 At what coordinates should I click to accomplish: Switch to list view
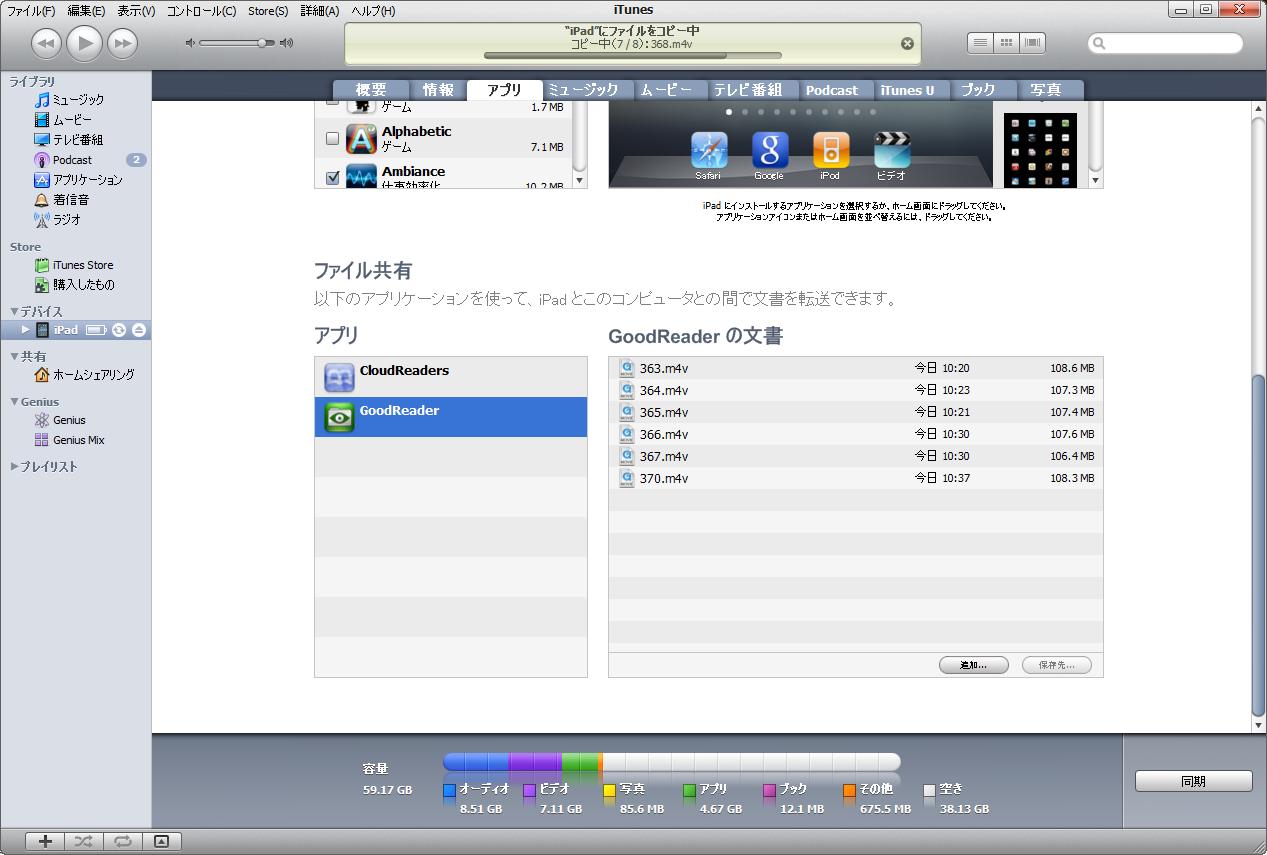[x=980, y=43]
